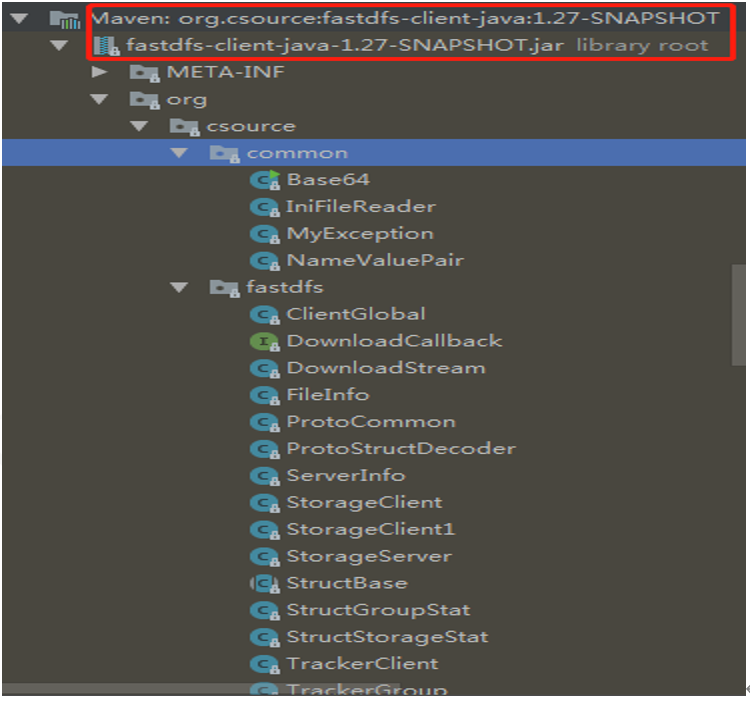Open the StructBase class

tap(347, 583)
